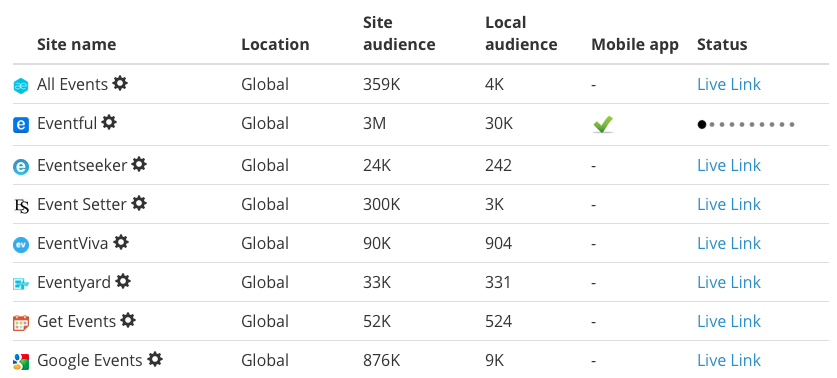Open the Event Setter gear settings
Screen dimensions: 837x378
click(139, 203)
